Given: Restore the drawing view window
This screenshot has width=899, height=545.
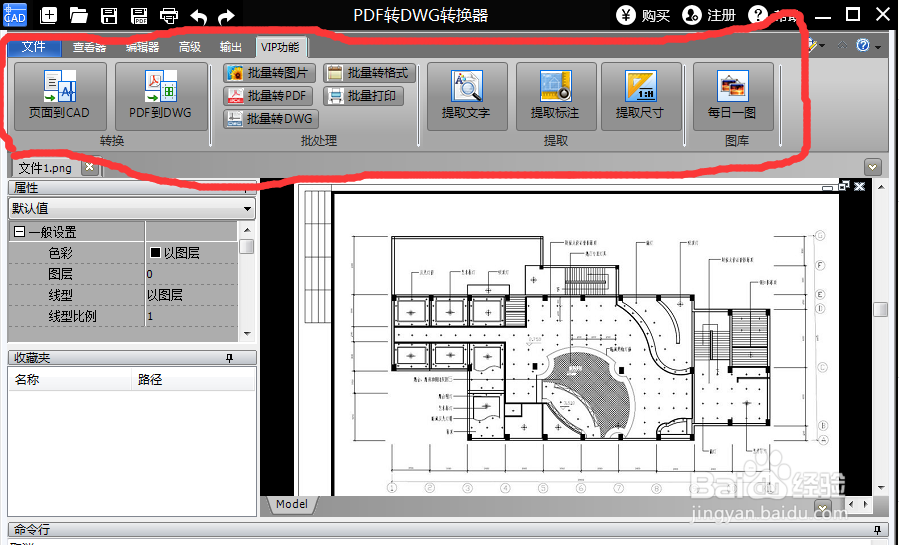Looking at the screenshot, I should (x=843, y=186).
